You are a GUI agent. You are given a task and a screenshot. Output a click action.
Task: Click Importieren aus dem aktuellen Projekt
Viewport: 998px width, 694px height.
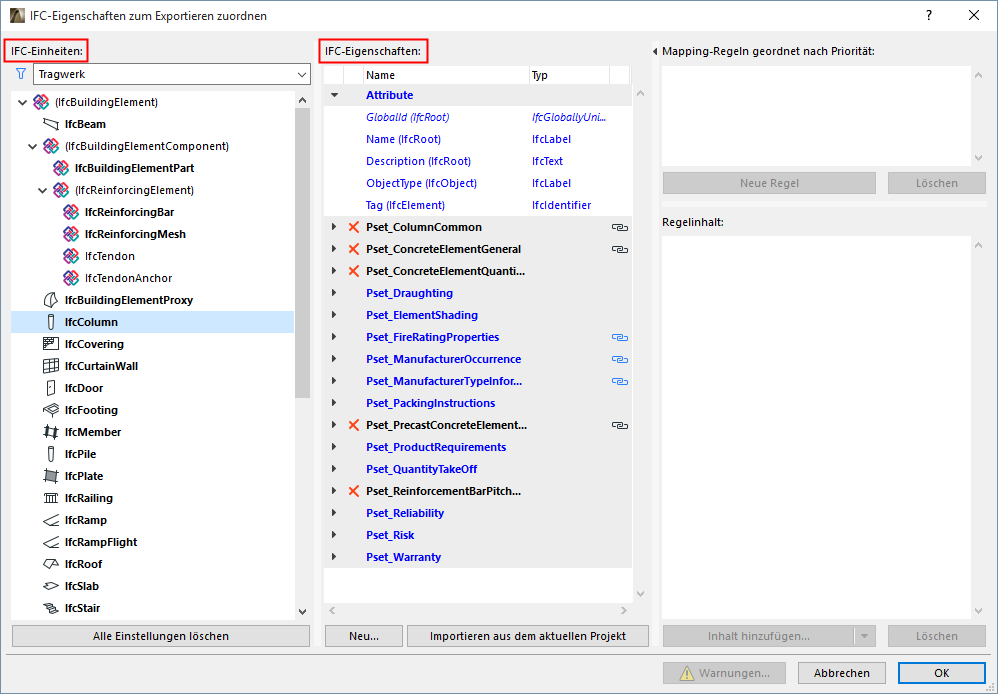coord(528,636)
